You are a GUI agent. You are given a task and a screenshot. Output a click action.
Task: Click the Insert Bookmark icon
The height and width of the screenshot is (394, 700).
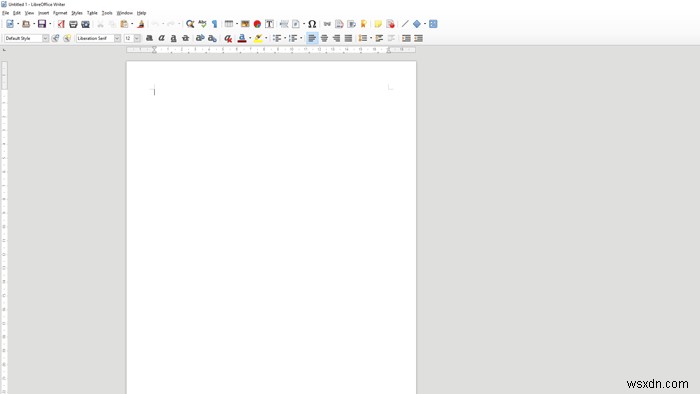pyautogui.click(x=363, y=24)
